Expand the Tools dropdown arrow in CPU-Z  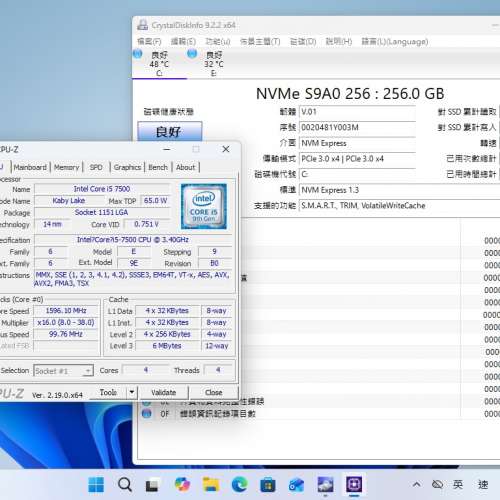coord(132,392)
